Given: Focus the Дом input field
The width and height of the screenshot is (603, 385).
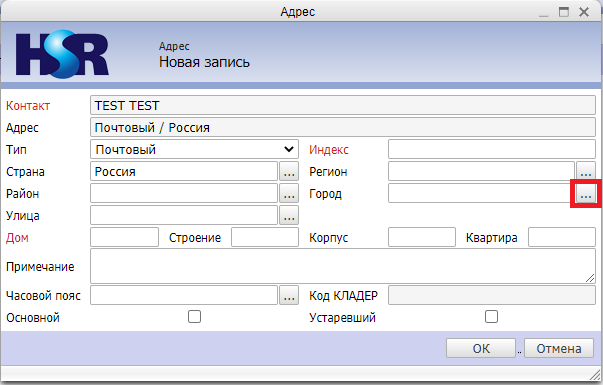Looking at the screenshot, I should [124, 237].
